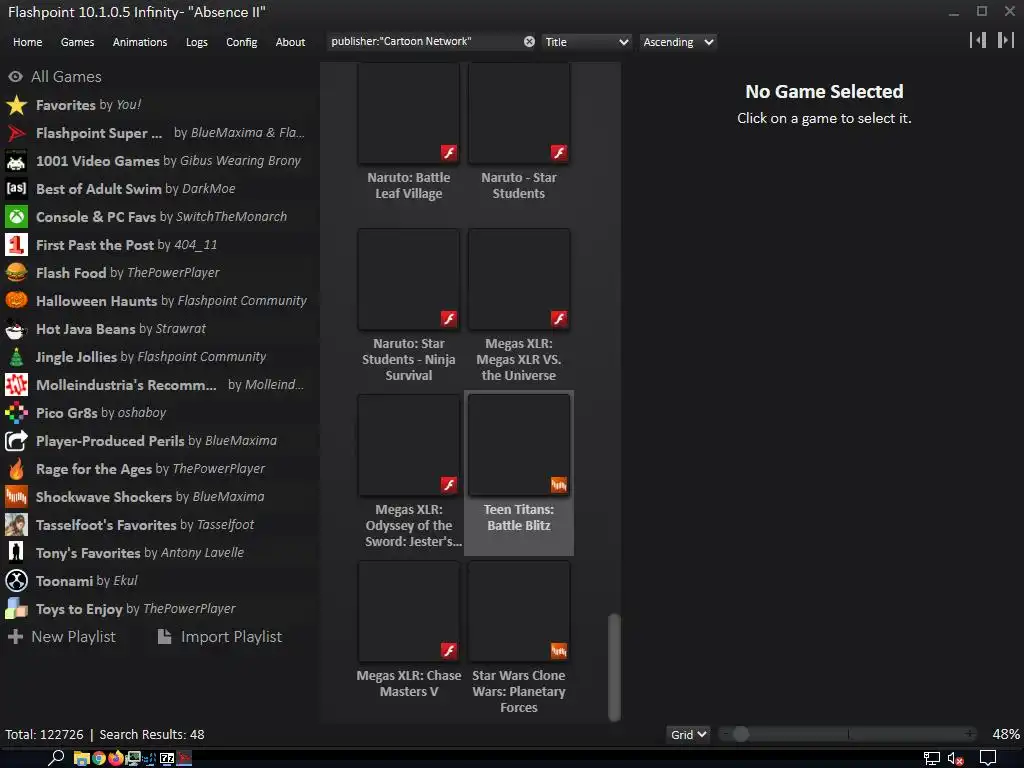Click the Pico Gr8s colorful icon
This screenshot has width=1024, height=768.
pos(16,413)
